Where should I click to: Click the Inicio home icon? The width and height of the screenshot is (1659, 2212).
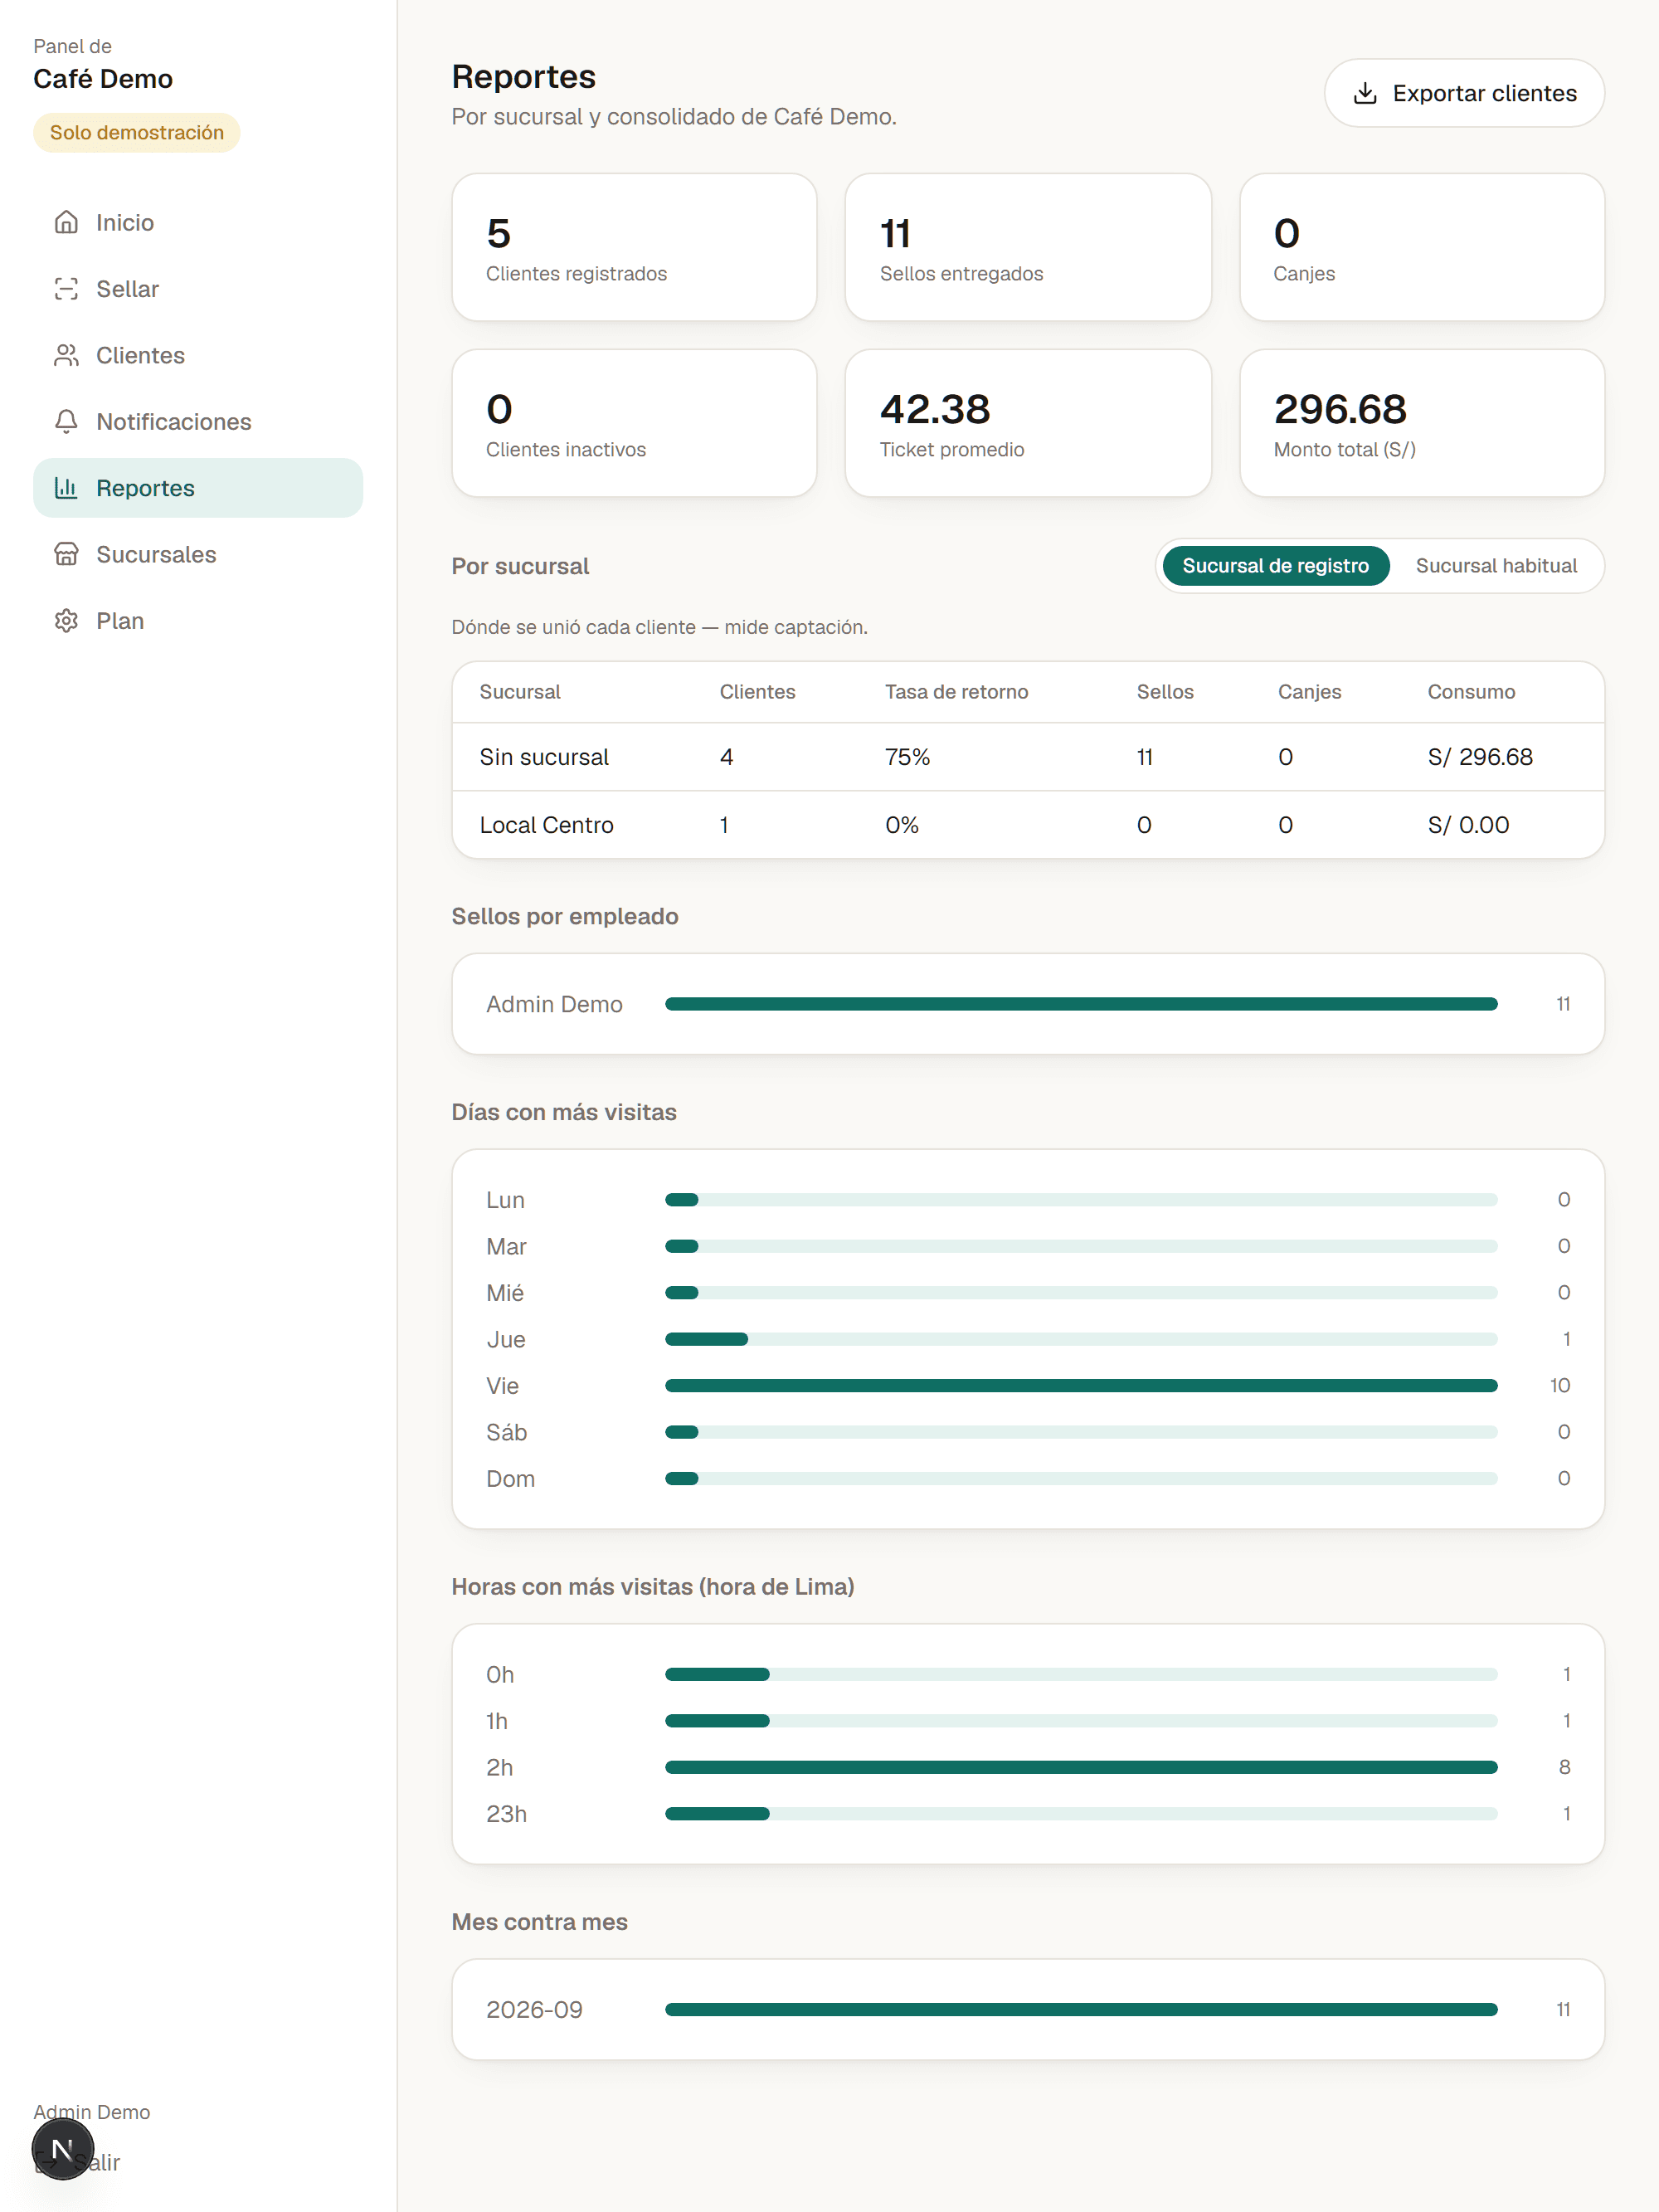pyautogui.click(x=66, y=222)
